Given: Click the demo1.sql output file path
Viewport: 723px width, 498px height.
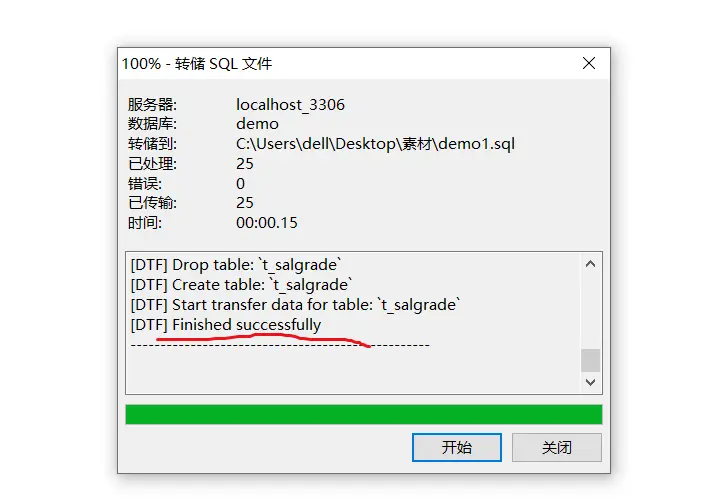Looking at the screenshot, I should click(375, 144).
